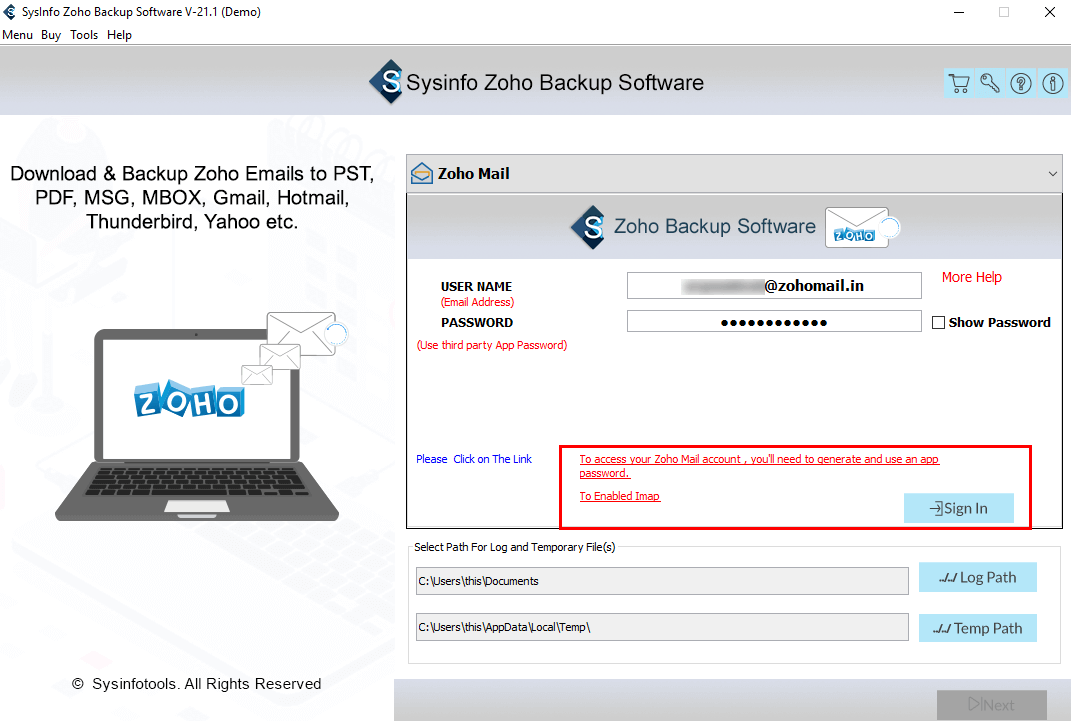
Task: Click the Log Path button
Action: coord(977,578)
